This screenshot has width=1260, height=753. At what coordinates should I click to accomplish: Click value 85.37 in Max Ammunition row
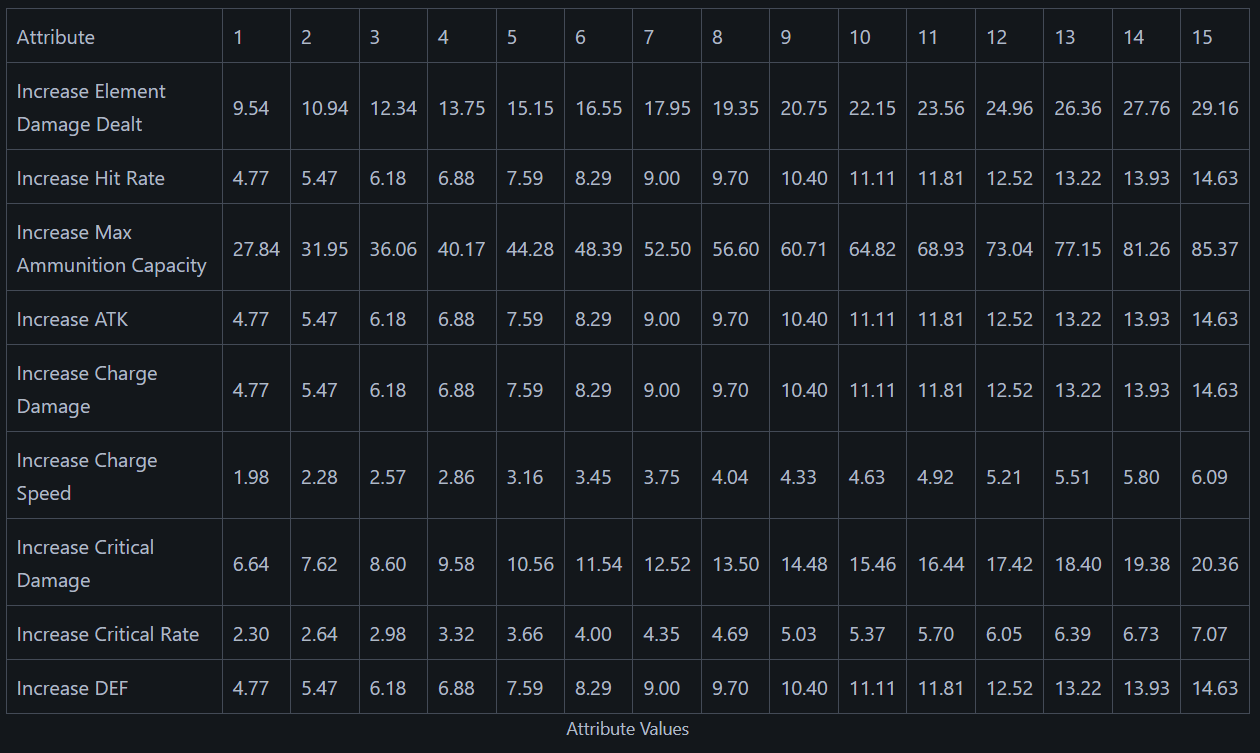click(x=1215, y=249)
